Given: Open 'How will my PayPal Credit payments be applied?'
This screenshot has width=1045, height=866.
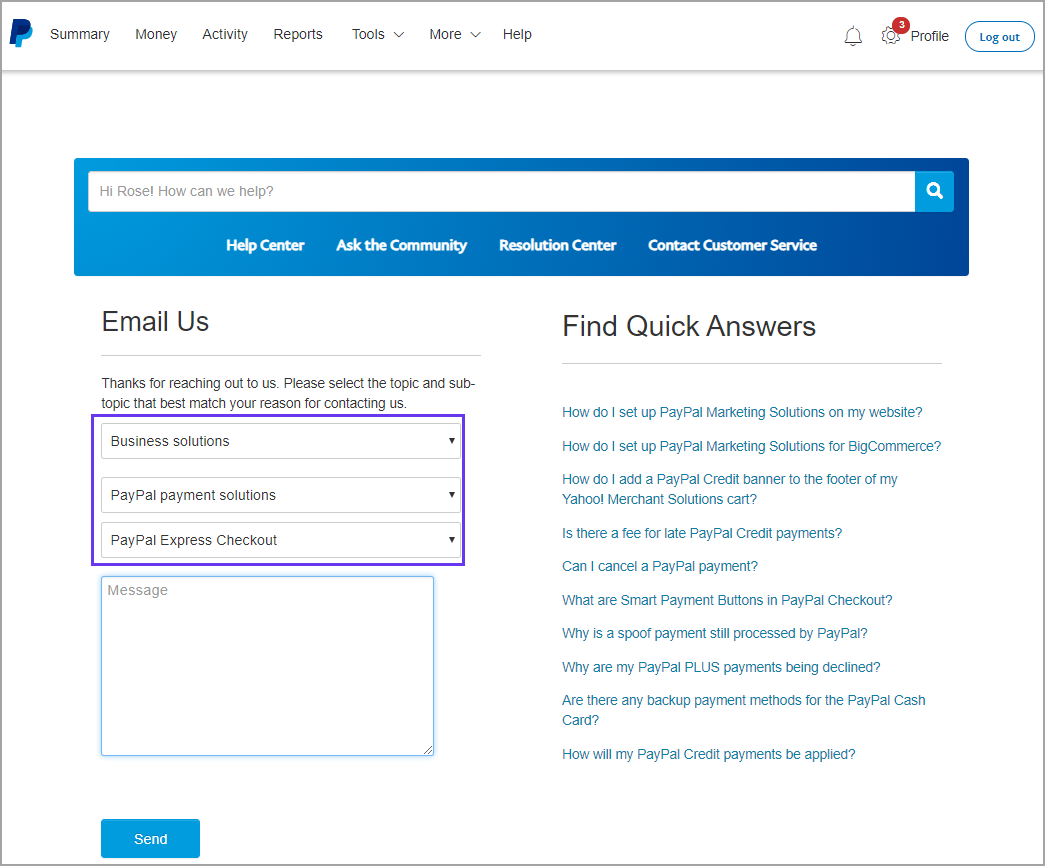Looking at the screenshot, I should pos(708,754).
